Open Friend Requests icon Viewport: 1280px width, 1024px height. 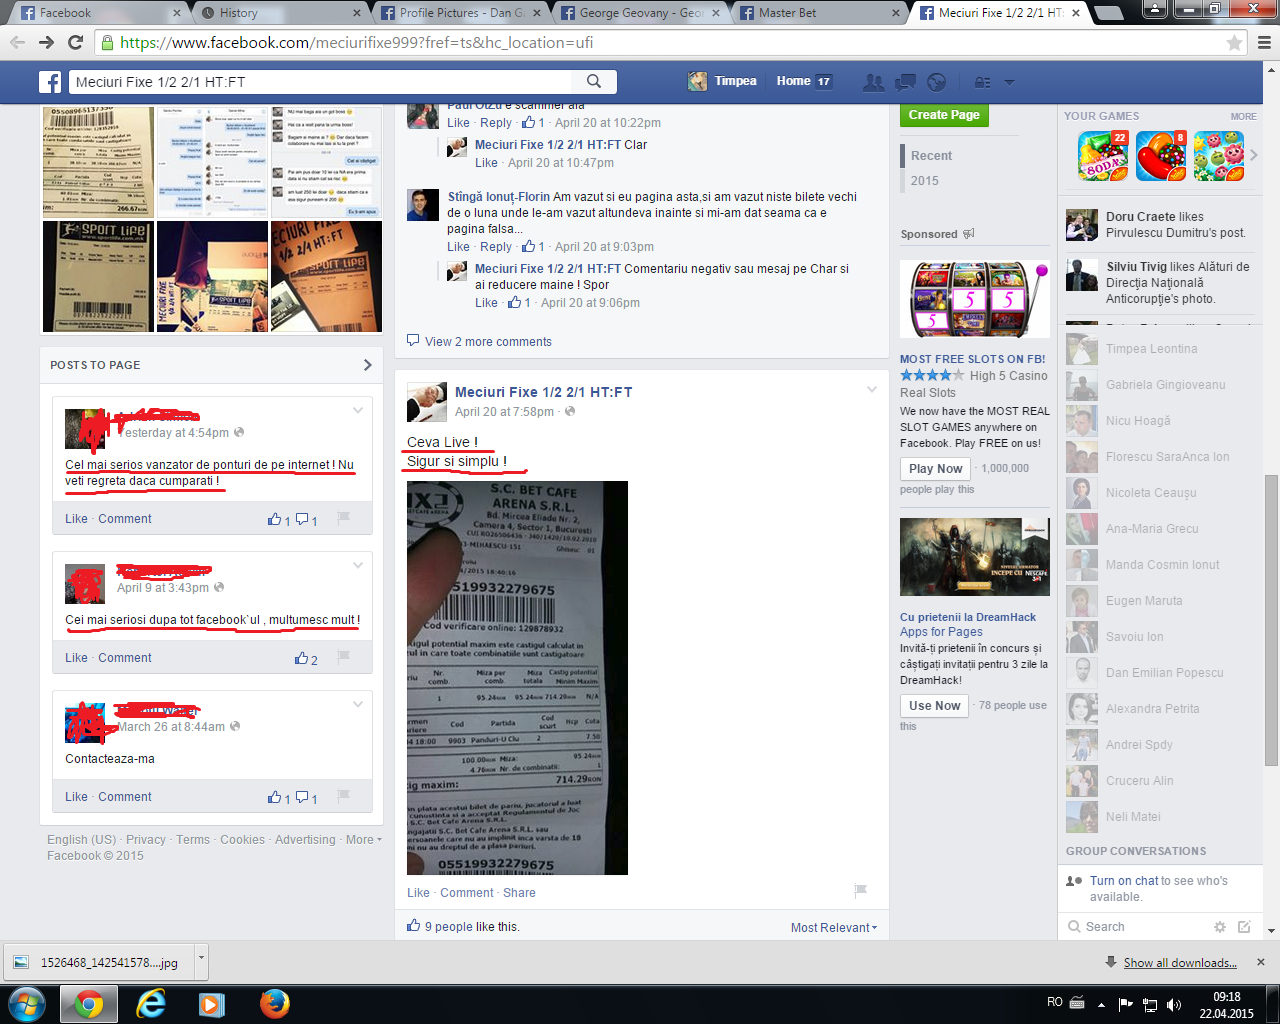[873, 82]
